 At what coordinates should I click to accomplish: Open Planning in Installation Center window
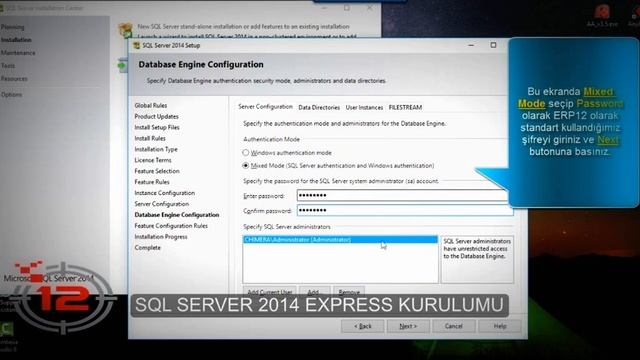pyautogui.click(x=12, y=27)
